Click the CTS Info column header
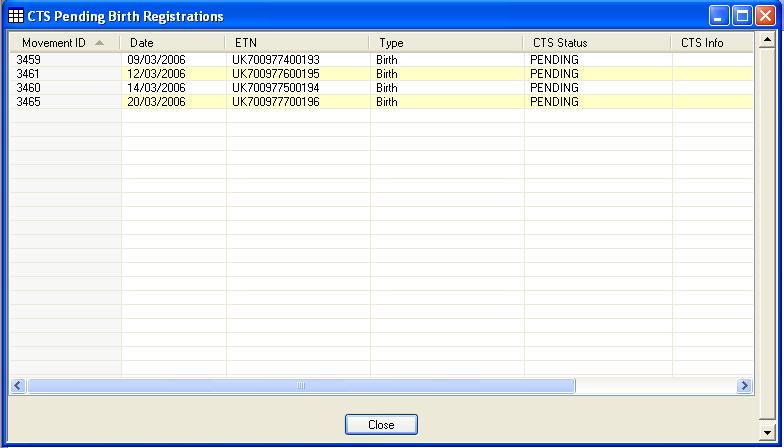Image resolution: width=784 pixels, height=448 pixels. click(x=710, y=43)
